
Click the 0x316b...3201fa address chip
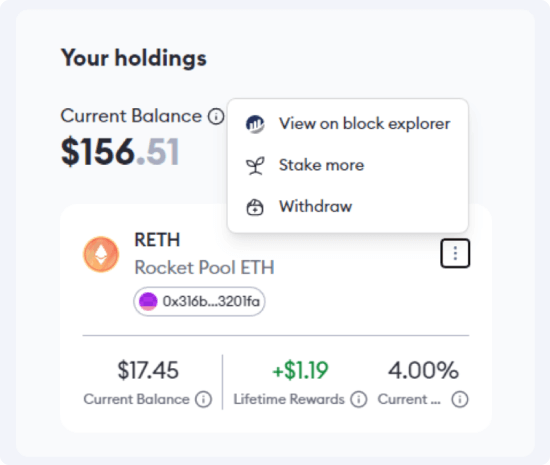199,302
